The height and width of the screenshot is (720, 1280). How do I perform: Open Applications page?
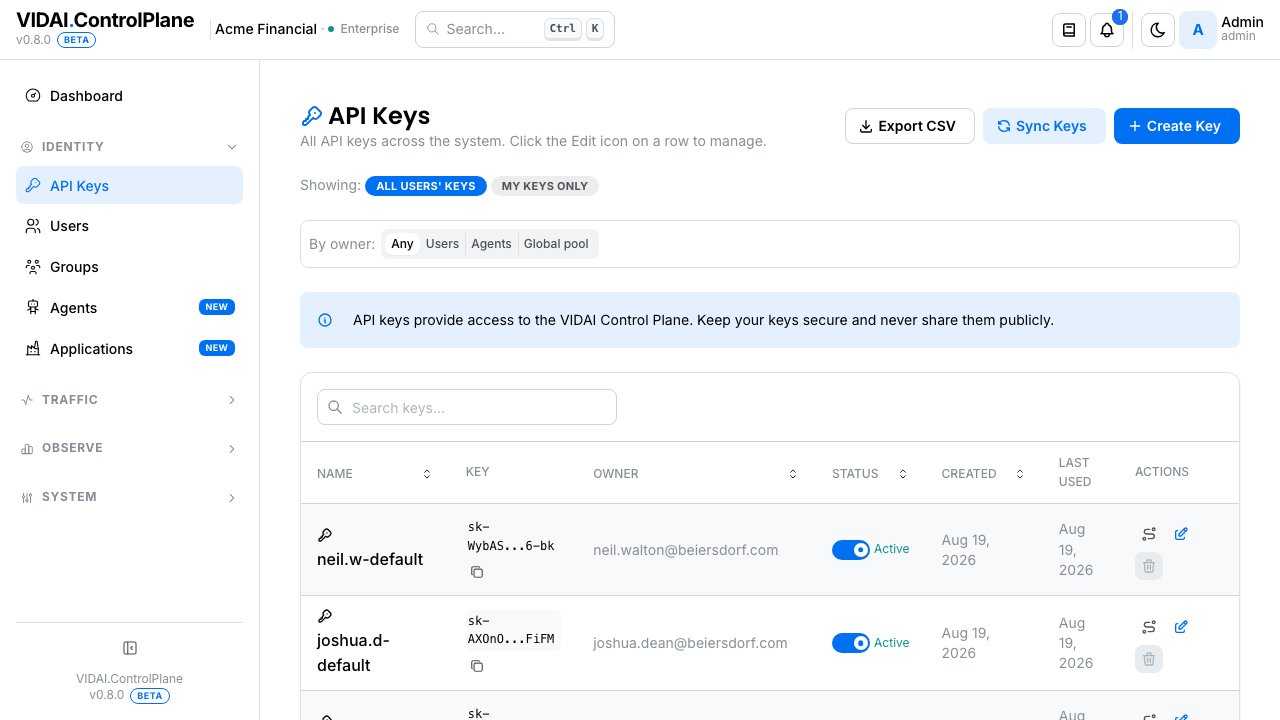tap(129, 349)
